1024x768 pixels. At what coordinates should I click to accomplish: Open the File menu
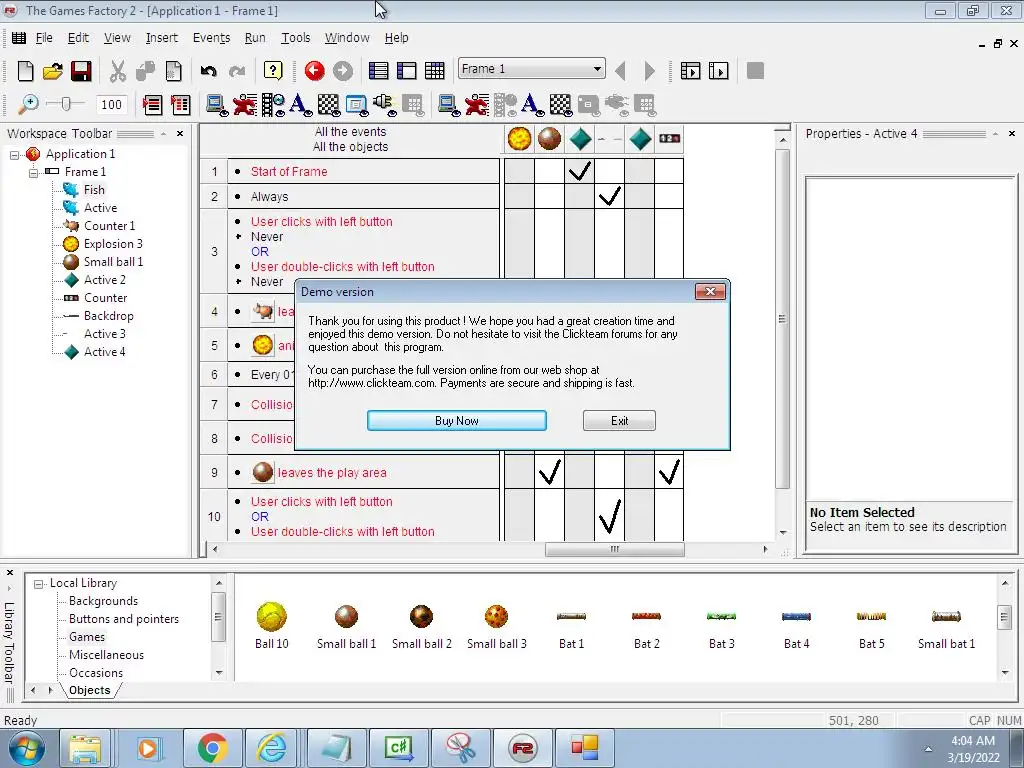[44, 38]
